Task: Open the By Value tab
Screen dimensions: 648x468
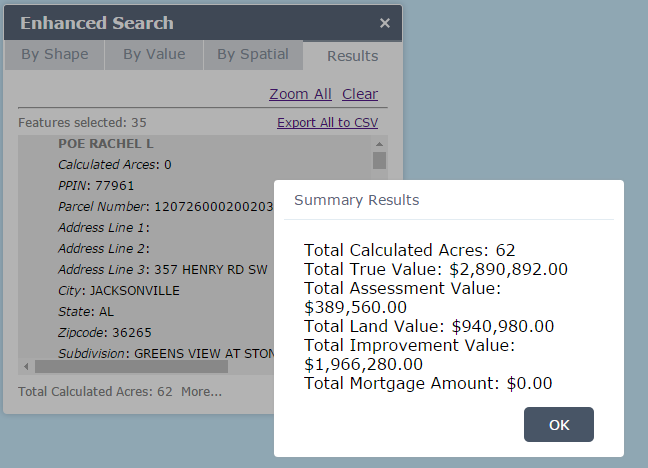Action: [x=154, y=55]
